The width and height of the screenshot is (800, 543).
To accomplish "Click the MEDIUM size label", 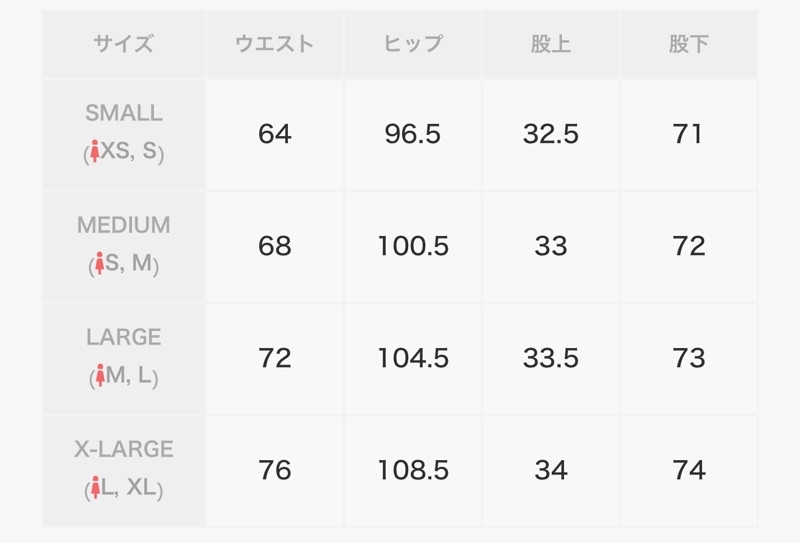I will 124,225.
